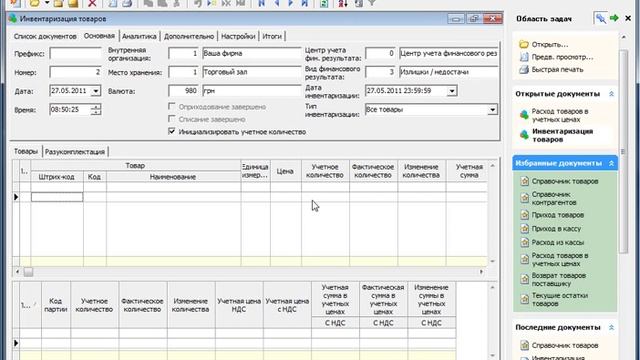Switch to Разукомплектация tab
This screenshot has height=360, width=640.
75,152
